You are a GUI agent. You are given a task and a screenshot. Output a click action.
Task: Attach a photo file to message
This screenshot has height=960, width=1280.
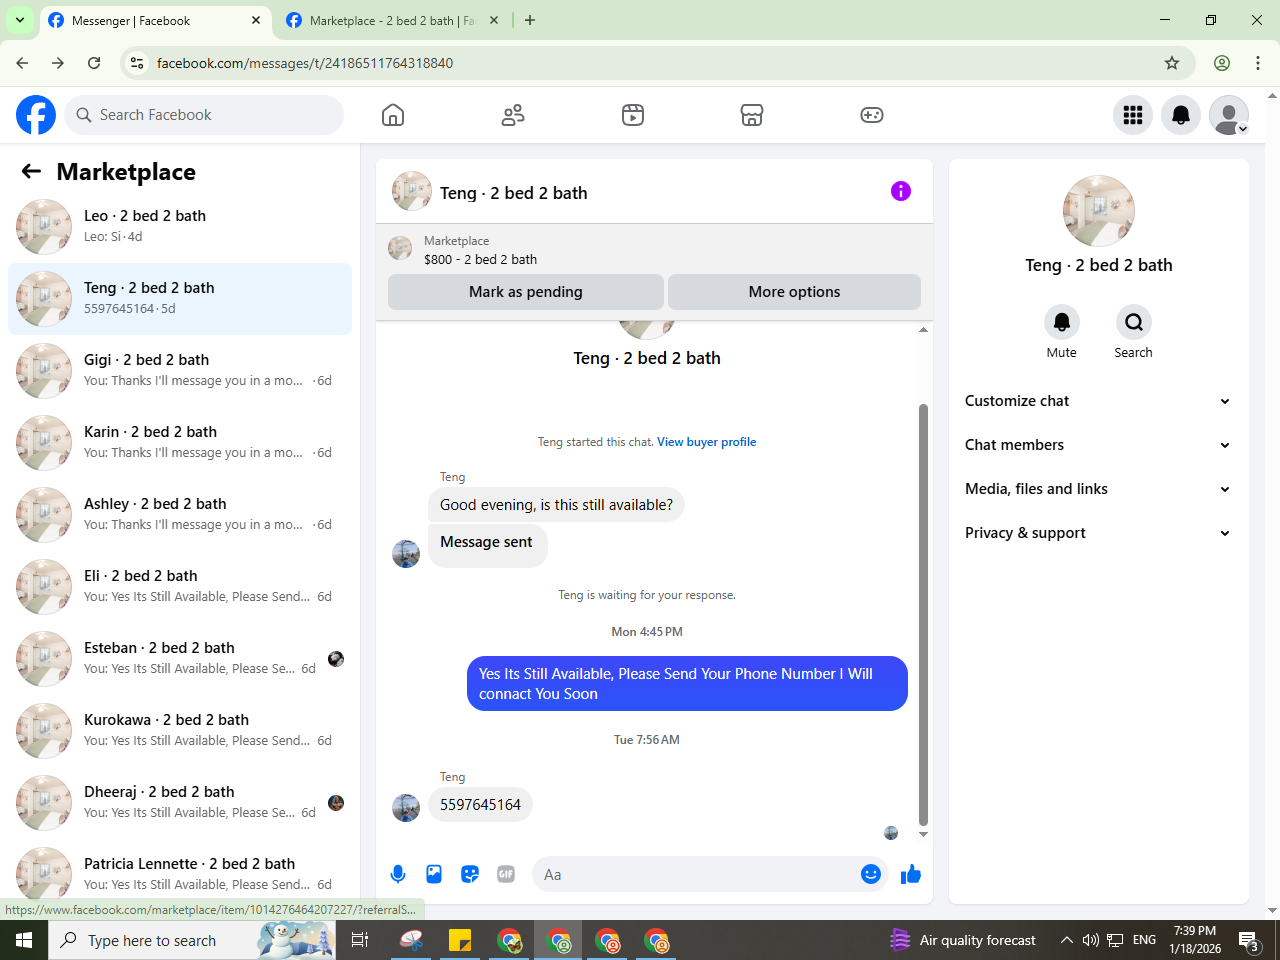click(x=434, y=874)
